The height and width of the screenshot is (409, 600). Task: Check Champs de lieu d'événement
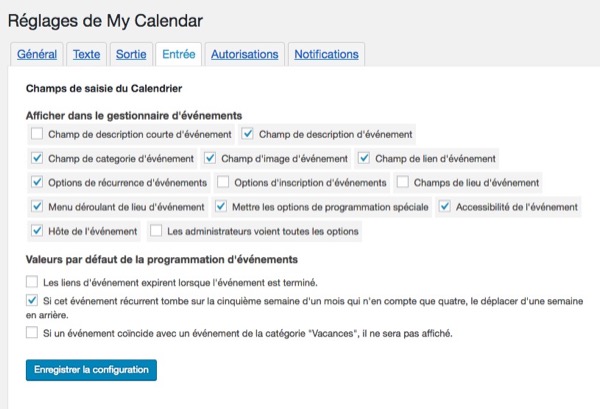402,182
